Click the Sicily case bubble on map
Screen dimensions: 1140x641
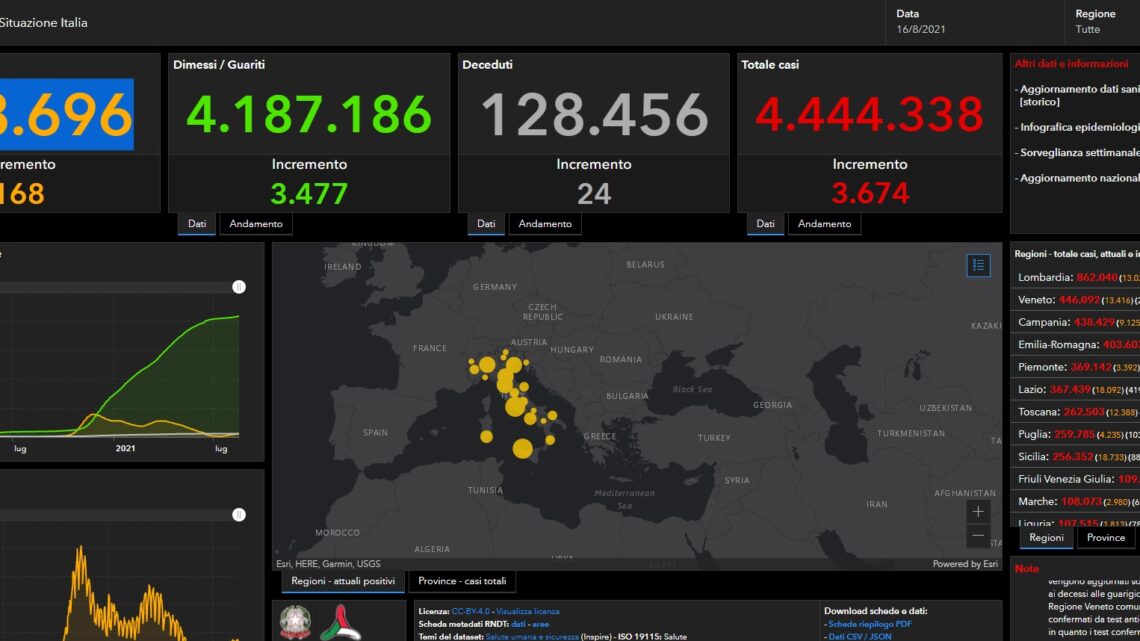click(522, 448)
